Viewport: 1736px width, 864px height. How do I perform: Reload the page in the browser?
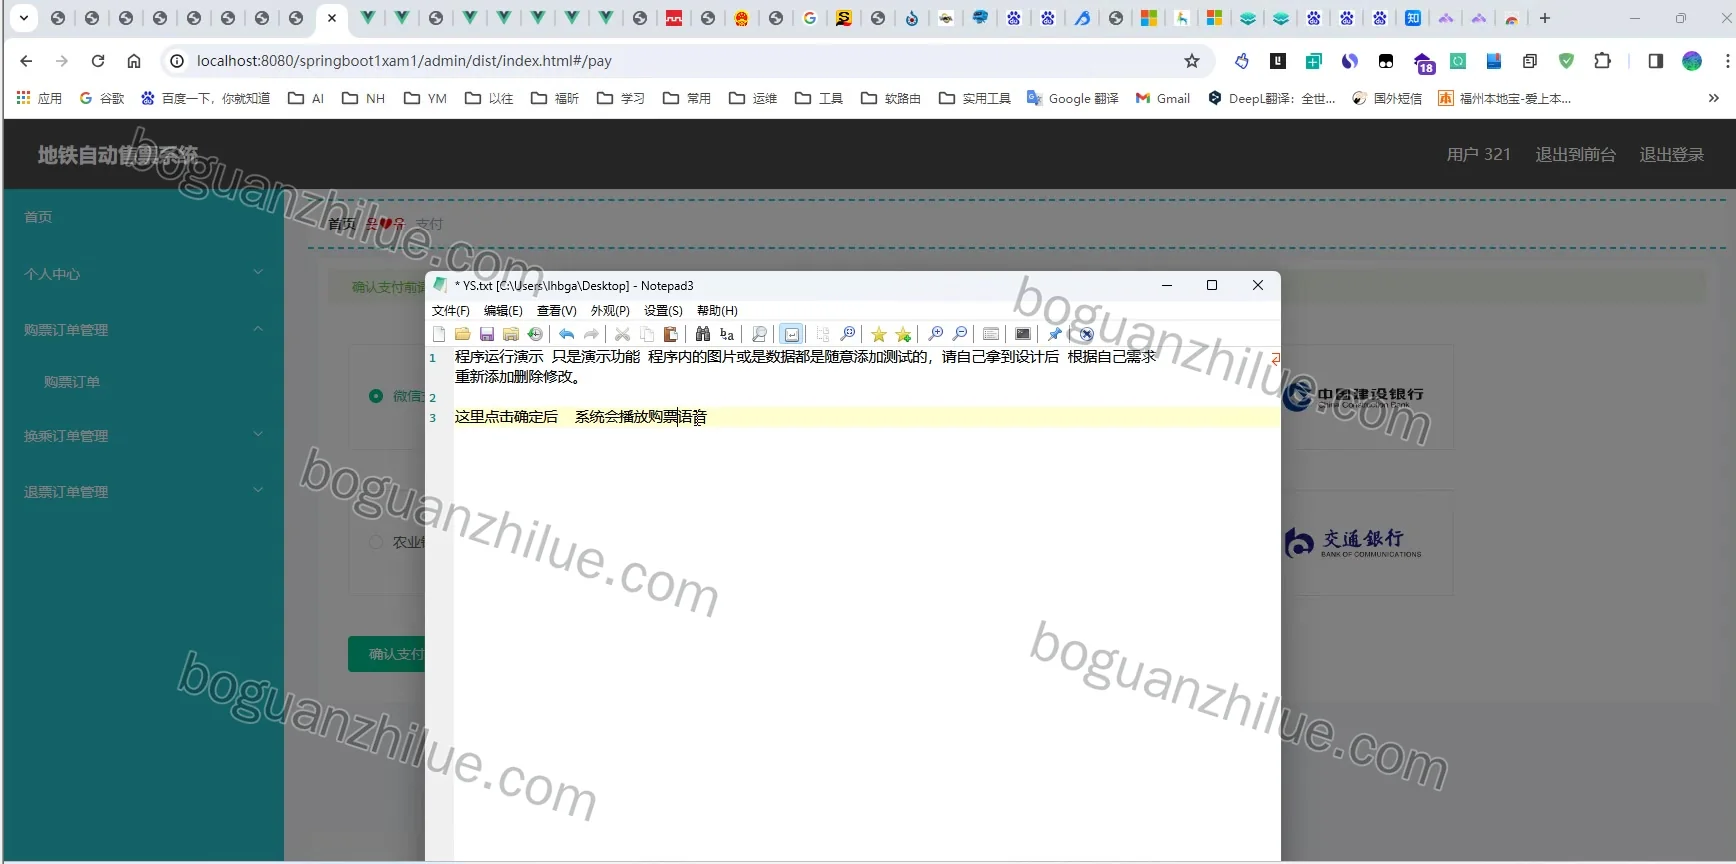(x=98, y=61)
